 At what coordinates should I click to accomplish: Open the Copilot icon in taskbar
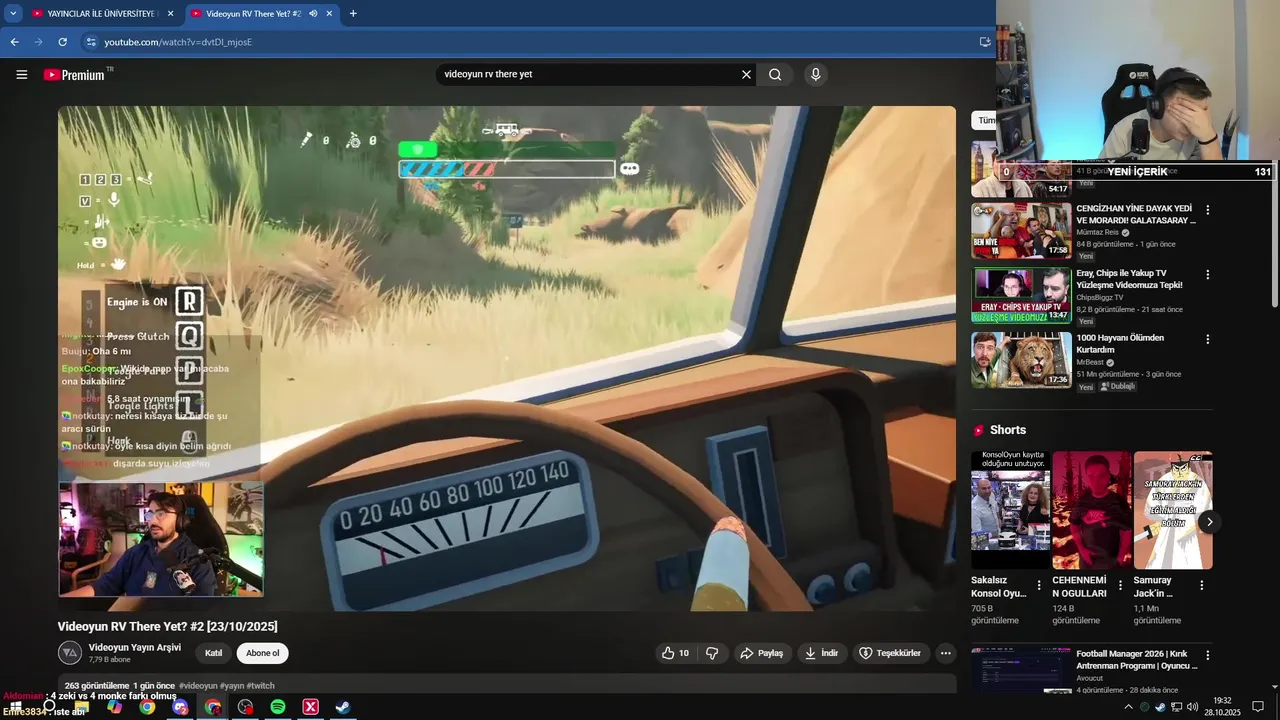[114, 707]
